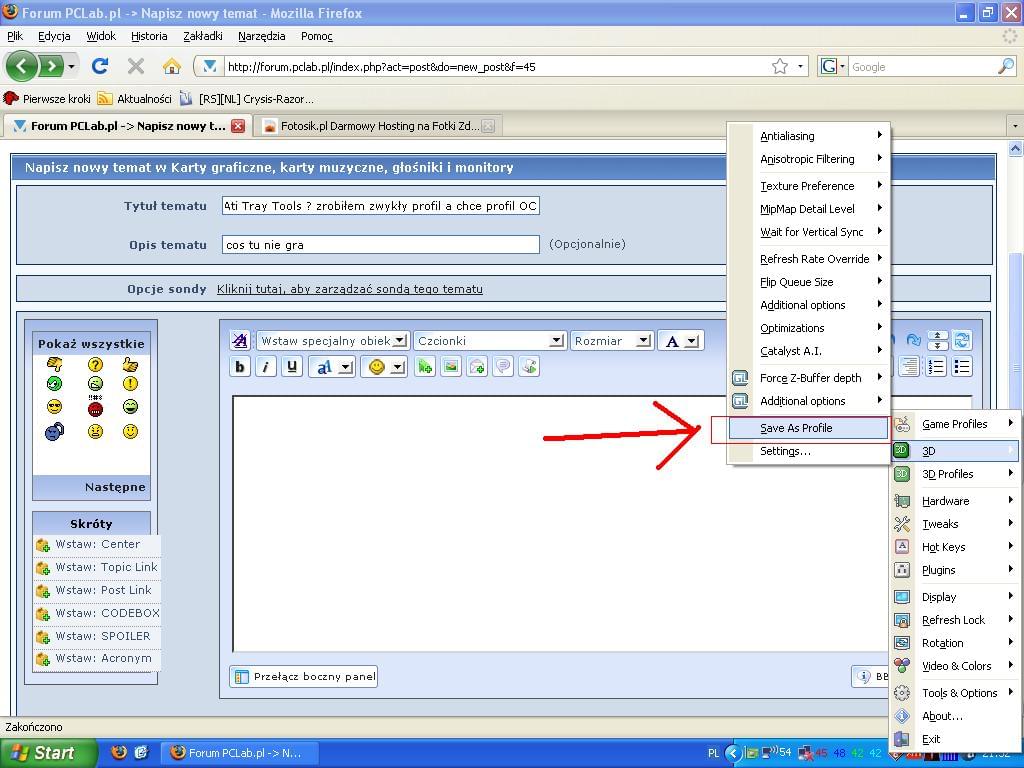Open the Czcionki font dropdown

[490, 341]
